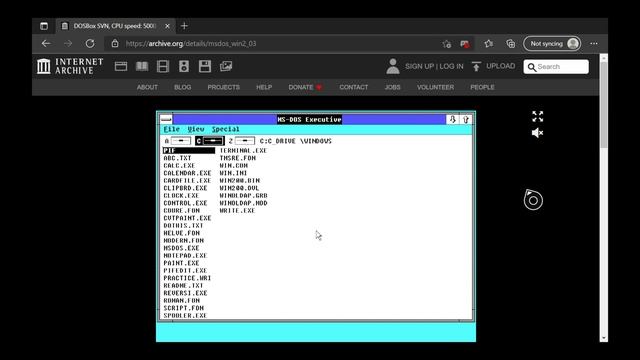Viewport: 640px width, 360px height.
Task: Open a new browser tab
Action: [184, 26]
